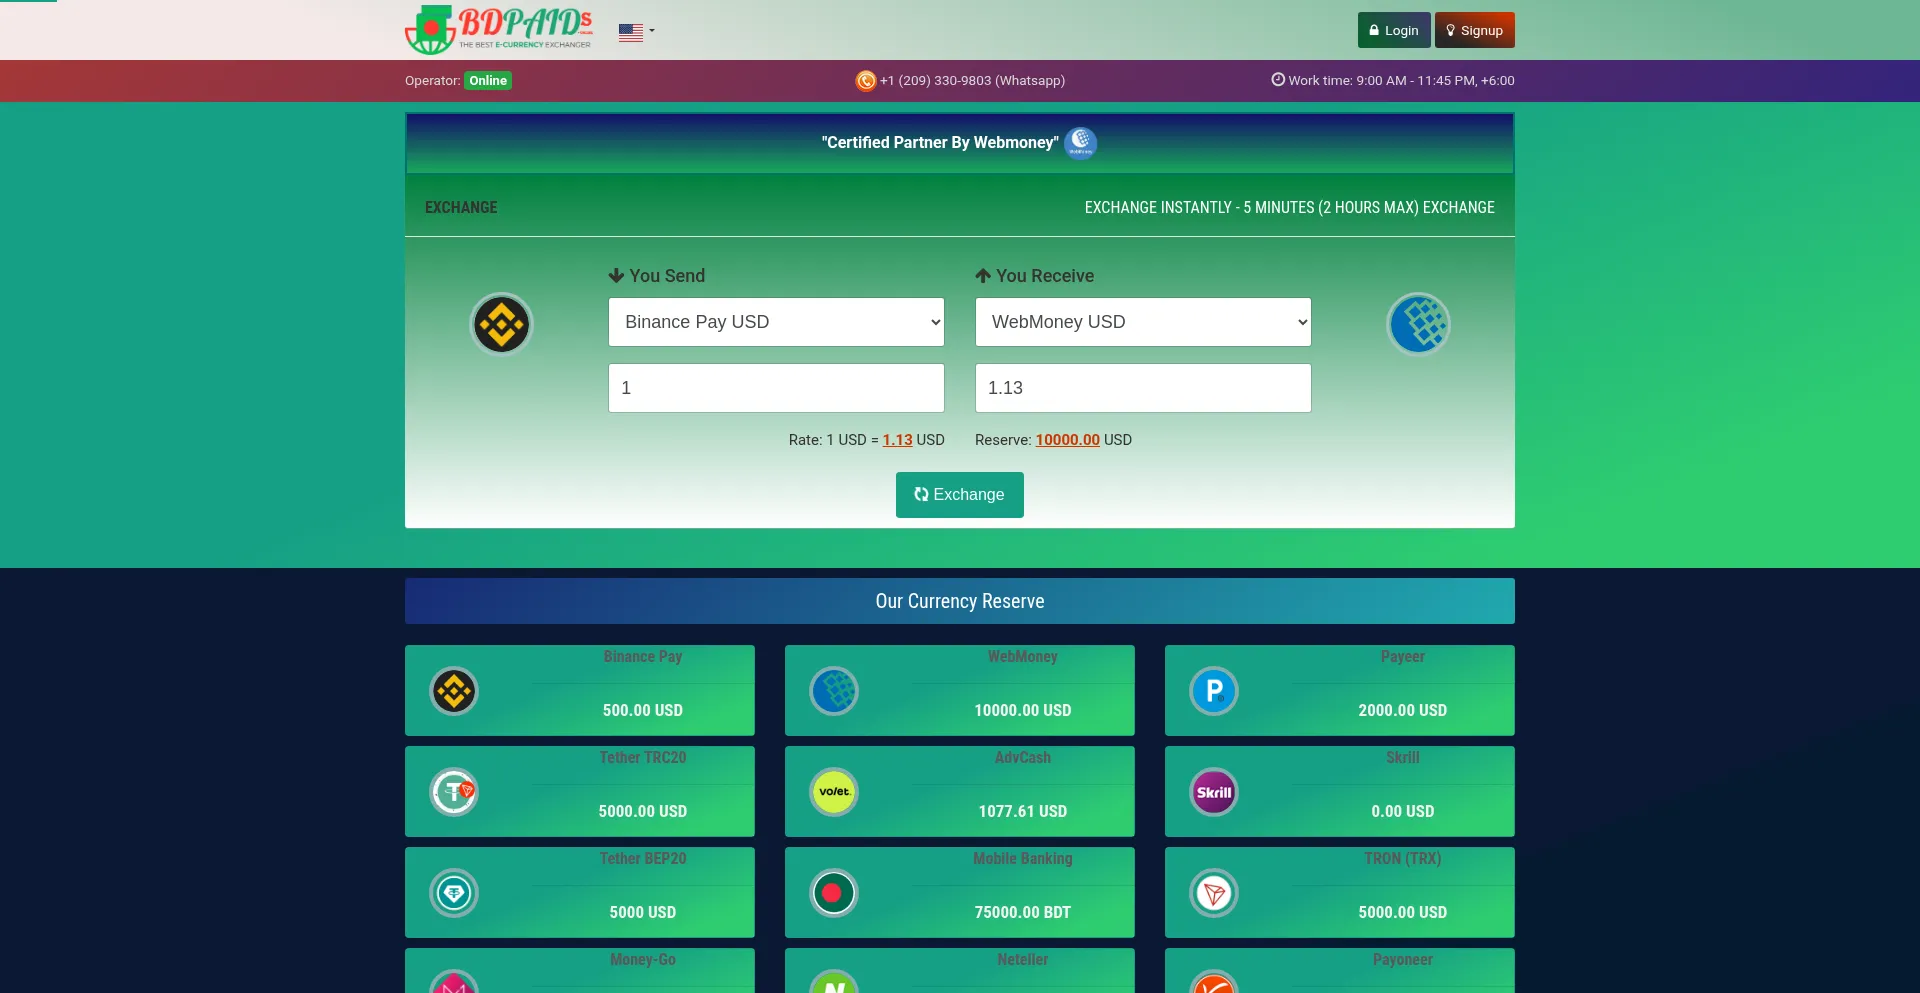The image size is (1920, 993).
Task: Open the US flag language dropdown
Action: point(636,32)
